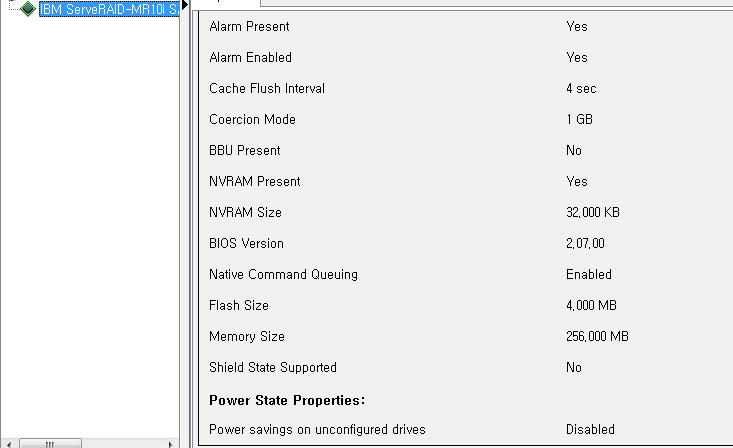
Task: Click the Shield State Supported label
Action: (x=273, y=368)
